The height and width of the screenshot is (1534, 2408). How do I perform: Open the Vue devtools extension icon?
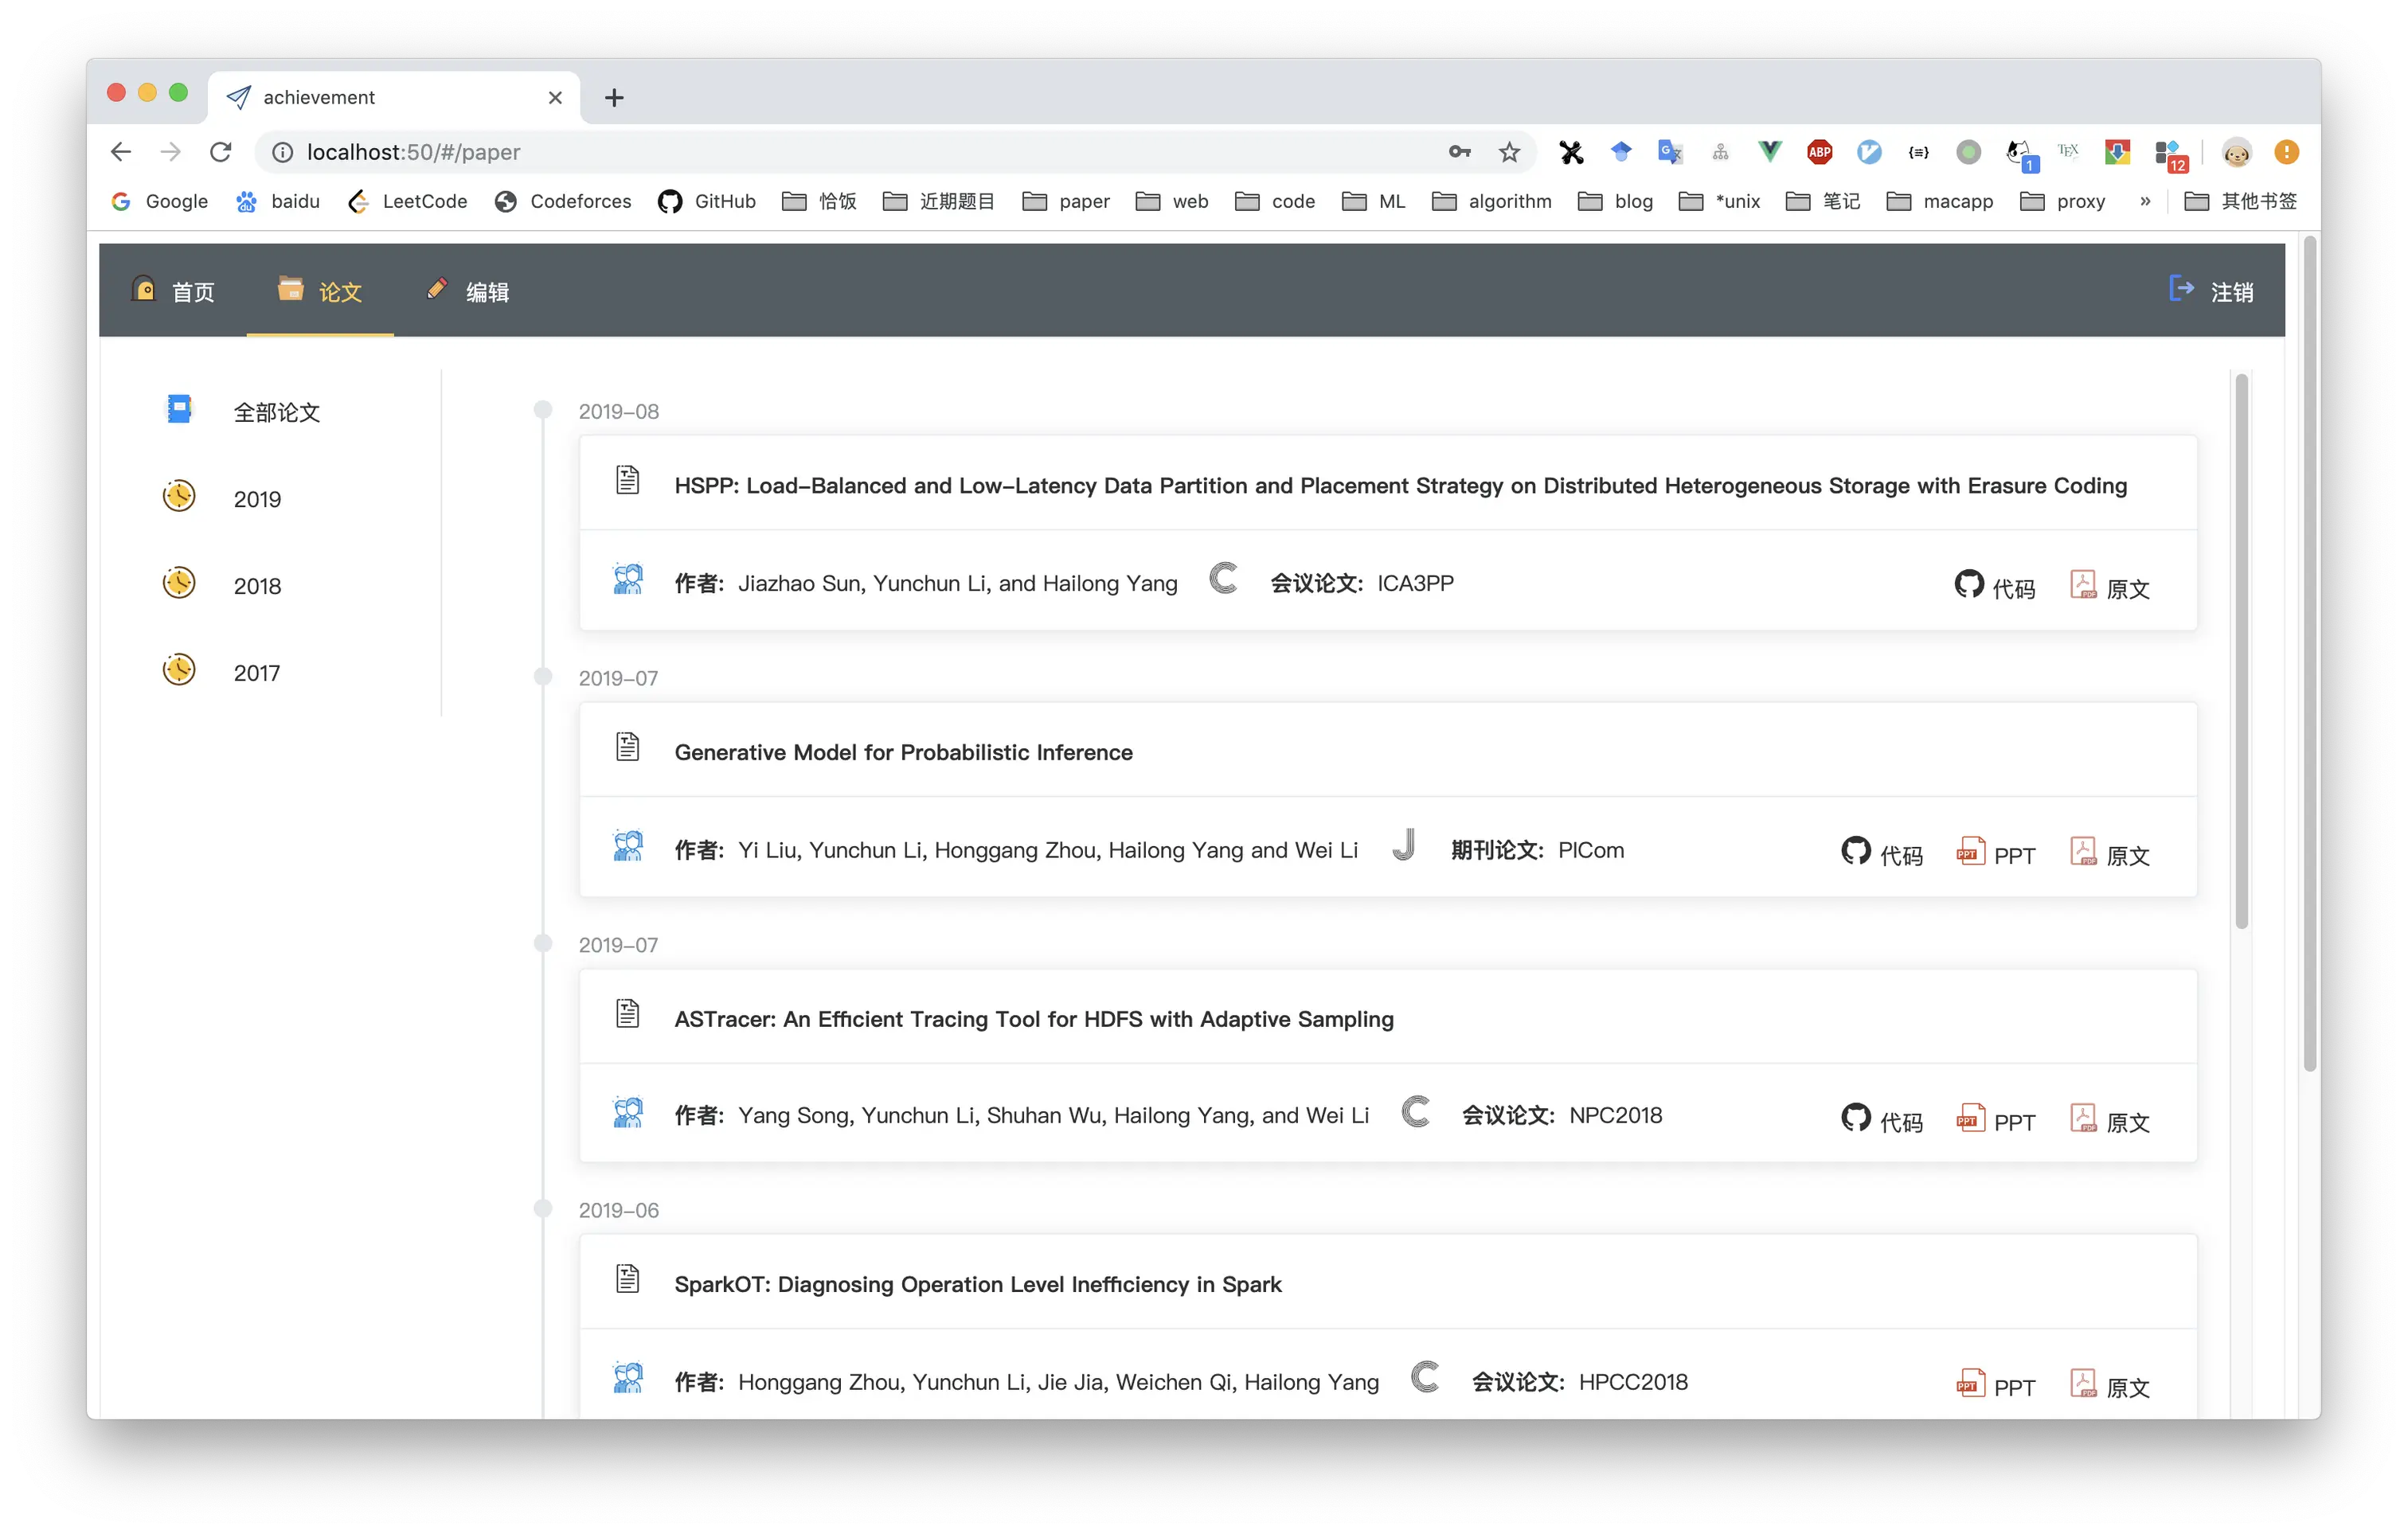click(x=1769, y=152)
